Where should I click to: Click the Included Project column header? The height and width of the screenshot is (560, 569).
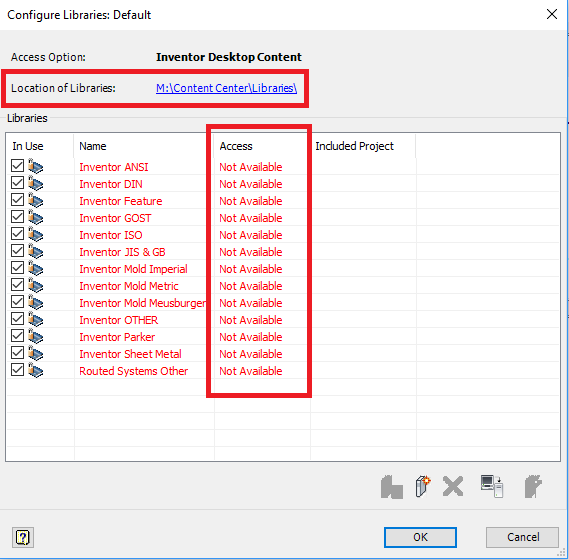[354, 146]
